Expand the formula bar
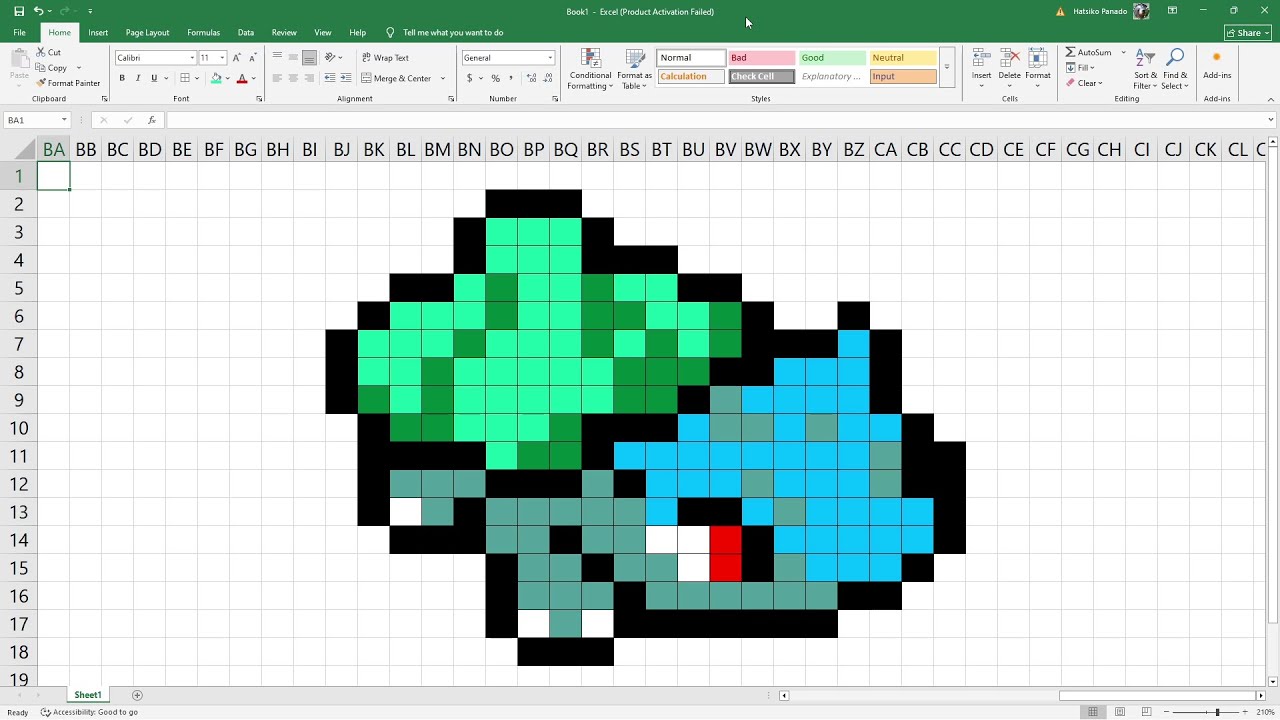This screenshot has width=1280, height=720. [x=1271, y=120]
